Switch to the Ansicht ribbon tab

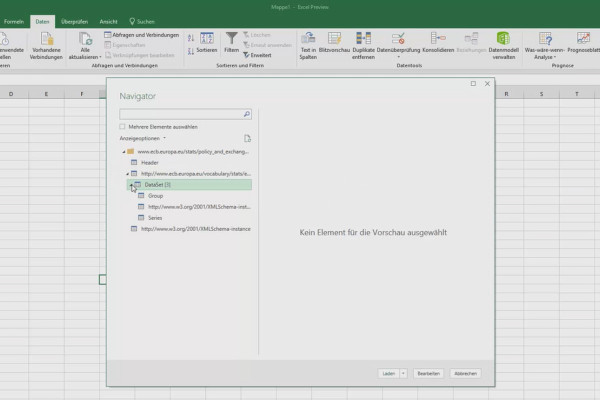coord(108,22)
